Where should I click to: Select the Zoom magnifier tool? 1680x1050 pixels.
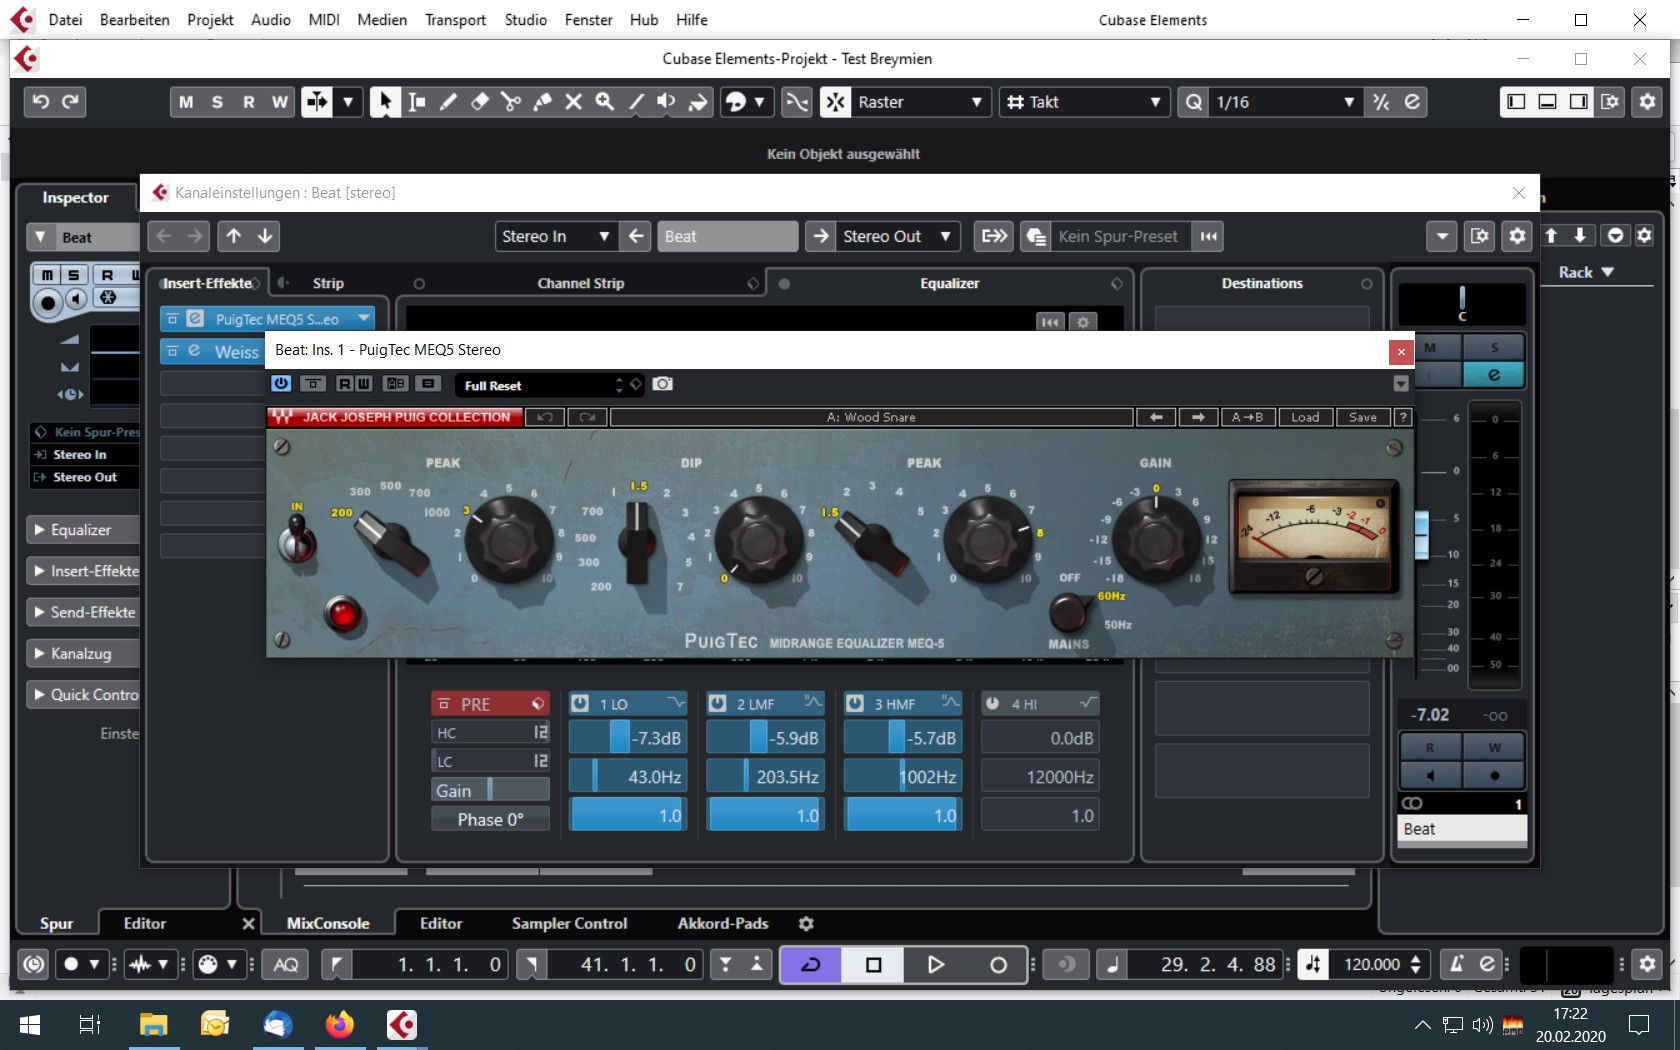[x=605, y=102]
